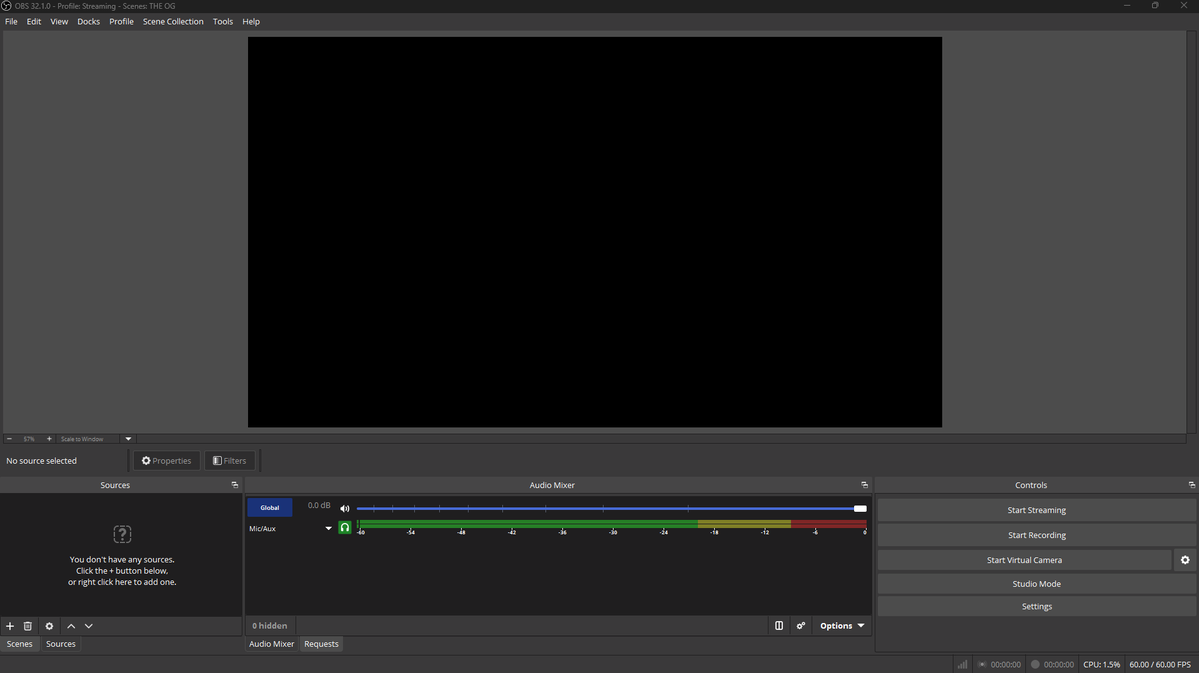Click the 0 hidden mixer button
Viewport: 1199px width, 673px height.
pos(270,626)
